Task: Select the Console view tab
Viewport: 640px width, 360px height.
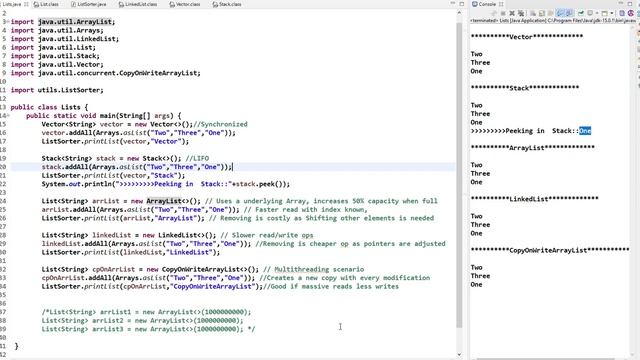Action: point(484,4)
